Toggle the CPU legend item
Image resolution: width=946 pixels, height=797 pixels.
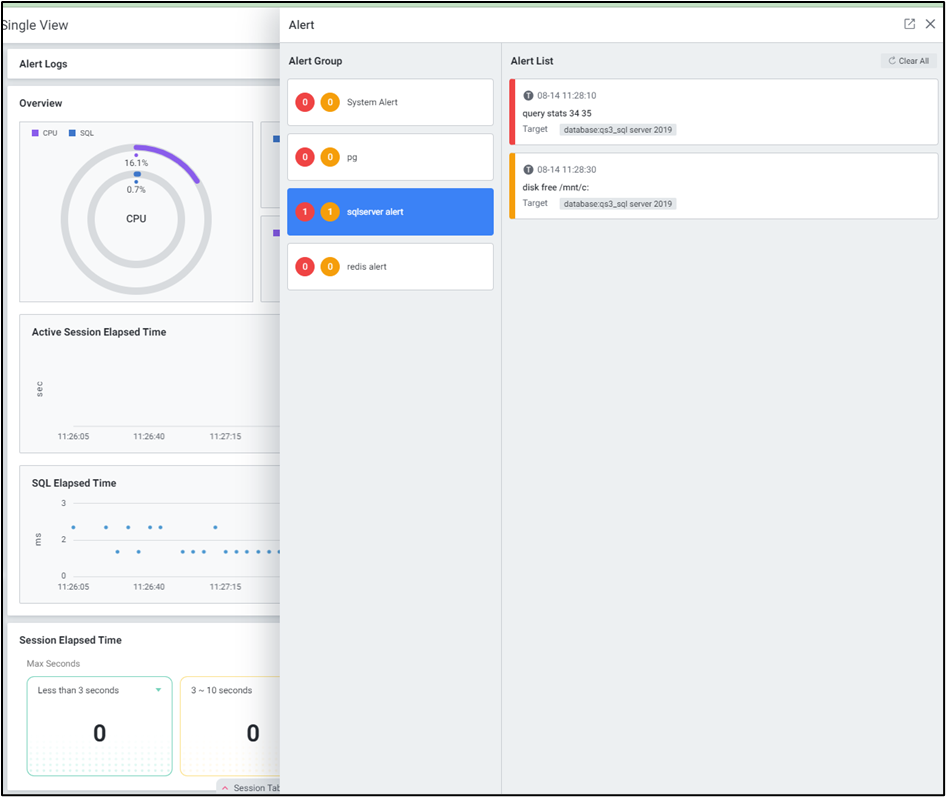click(45, 133)
